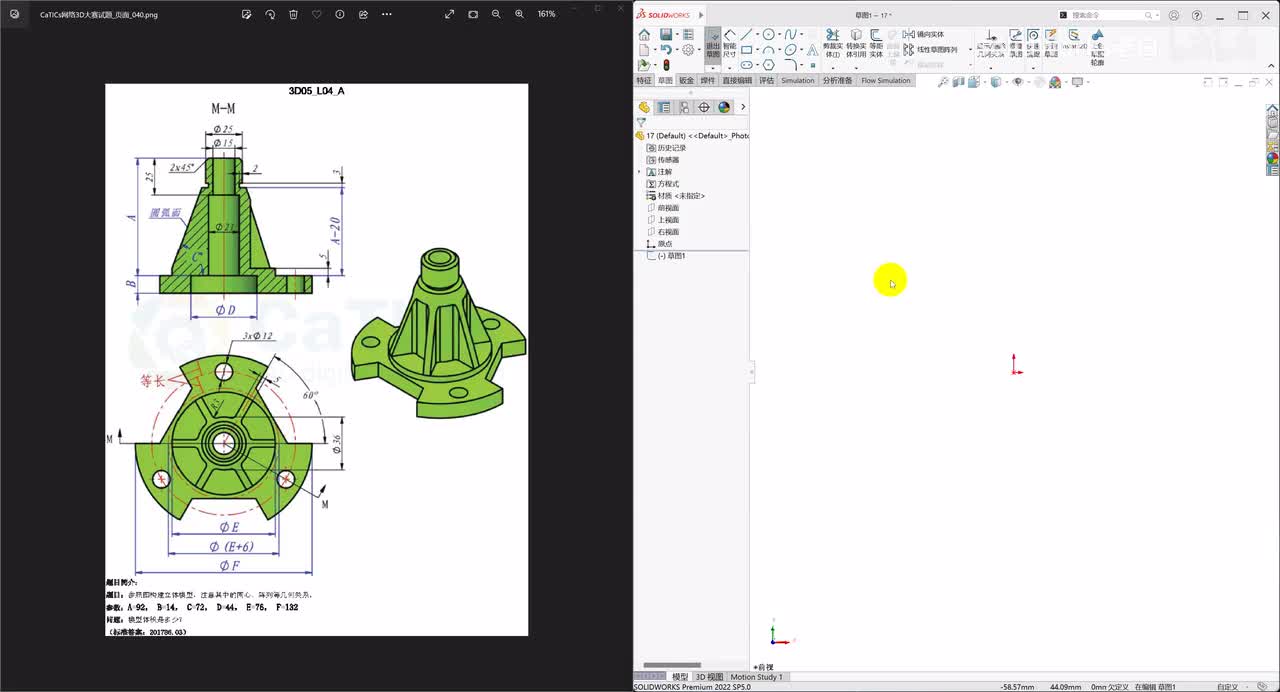
Task: Click the SolidWorks home icon
Action: click(x=644, y=35)
